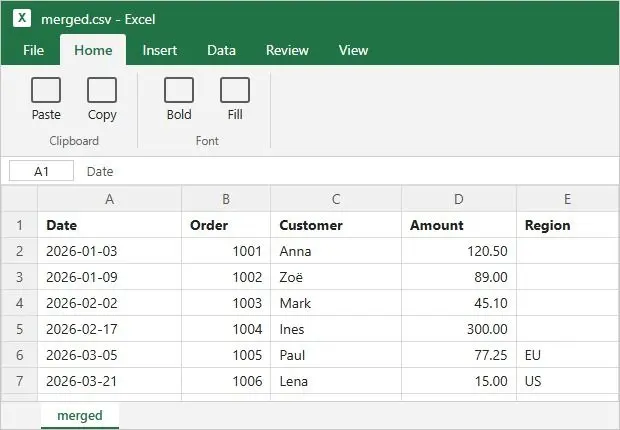Viewport: 620px width, 430px height.
Task: Select order number 1002 cell
Action: coord(226,277)
